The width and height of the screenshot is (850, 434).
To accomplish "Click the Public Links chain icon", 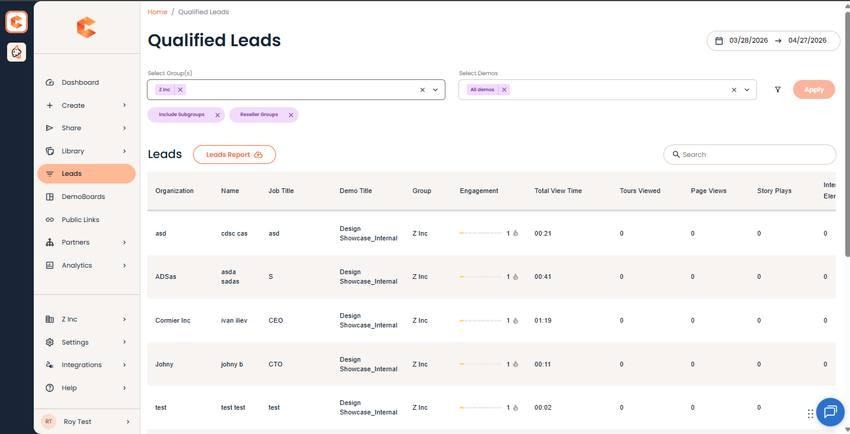I will tap(50, 219).
